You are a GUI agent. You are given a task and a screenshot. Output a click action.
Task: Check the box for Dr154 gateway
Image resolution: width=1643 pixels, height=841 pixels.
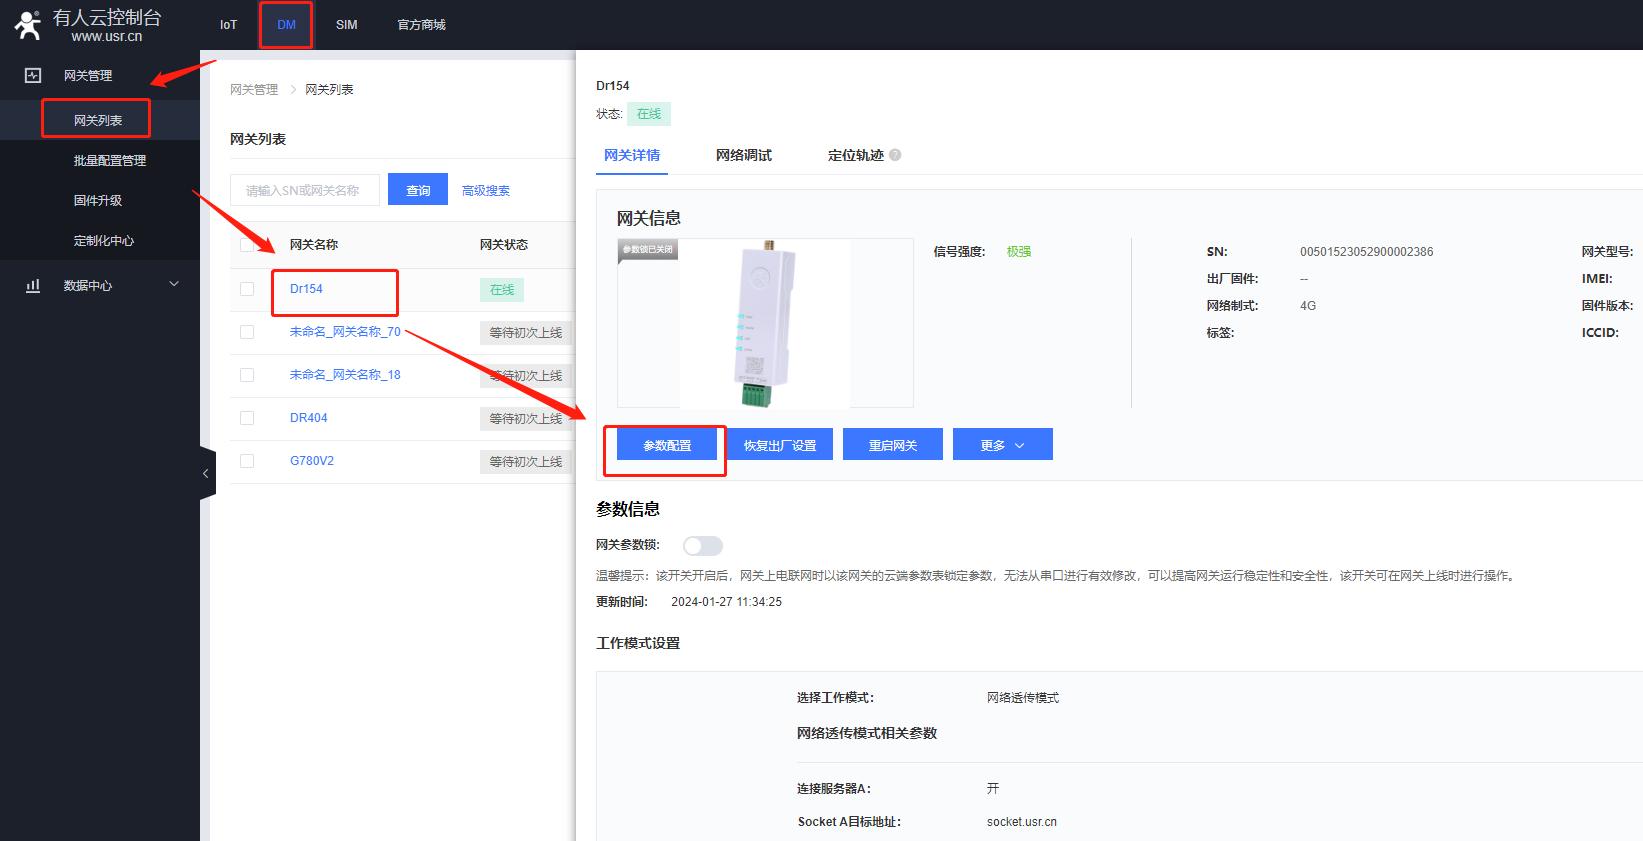pyautogui.click(x=247, y=289)
